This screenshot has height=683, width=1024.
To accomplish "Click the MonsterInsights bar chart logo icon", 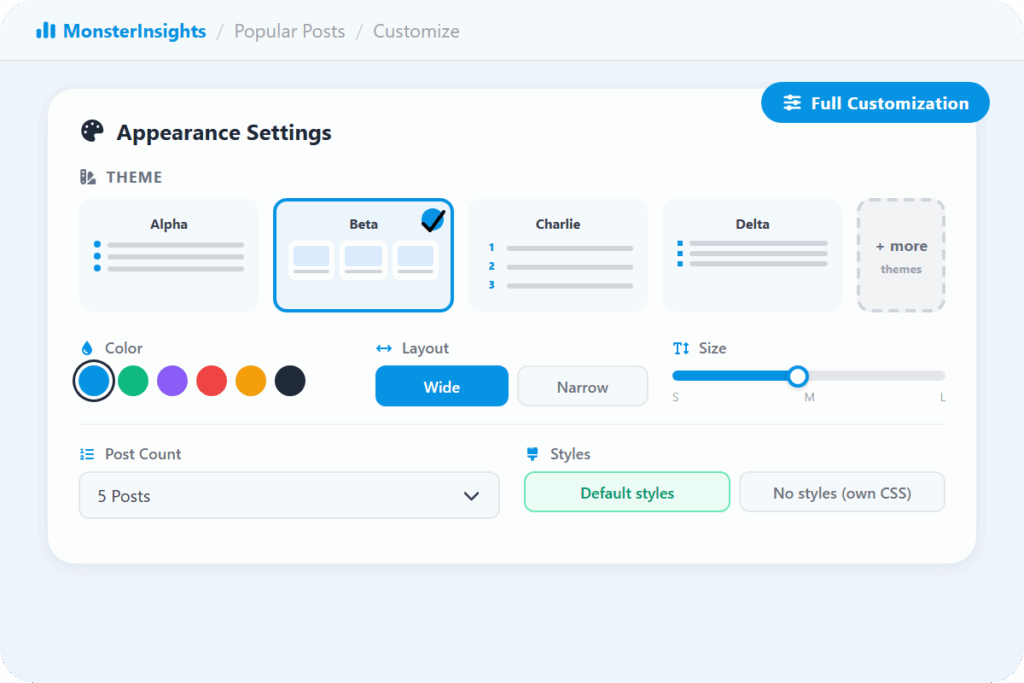I will pos(46,31).
